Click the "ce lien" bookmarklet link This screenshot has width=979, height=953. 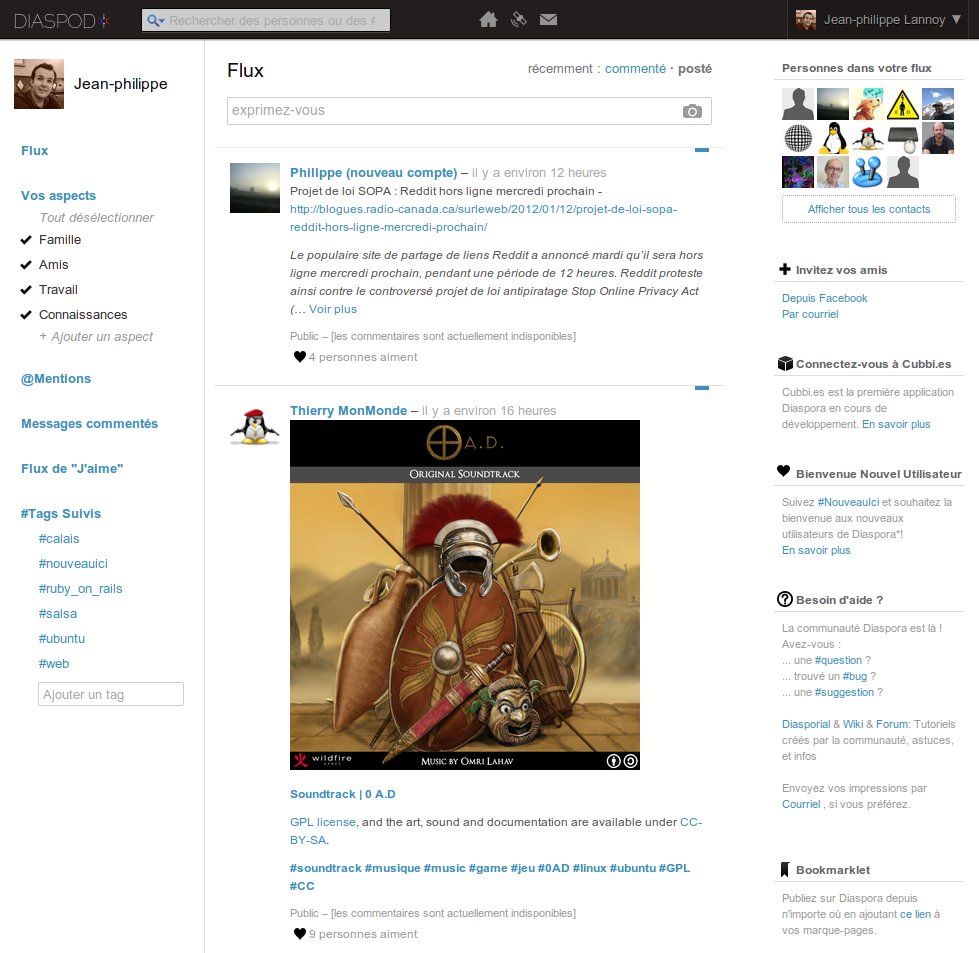click(x=915, y=914)
